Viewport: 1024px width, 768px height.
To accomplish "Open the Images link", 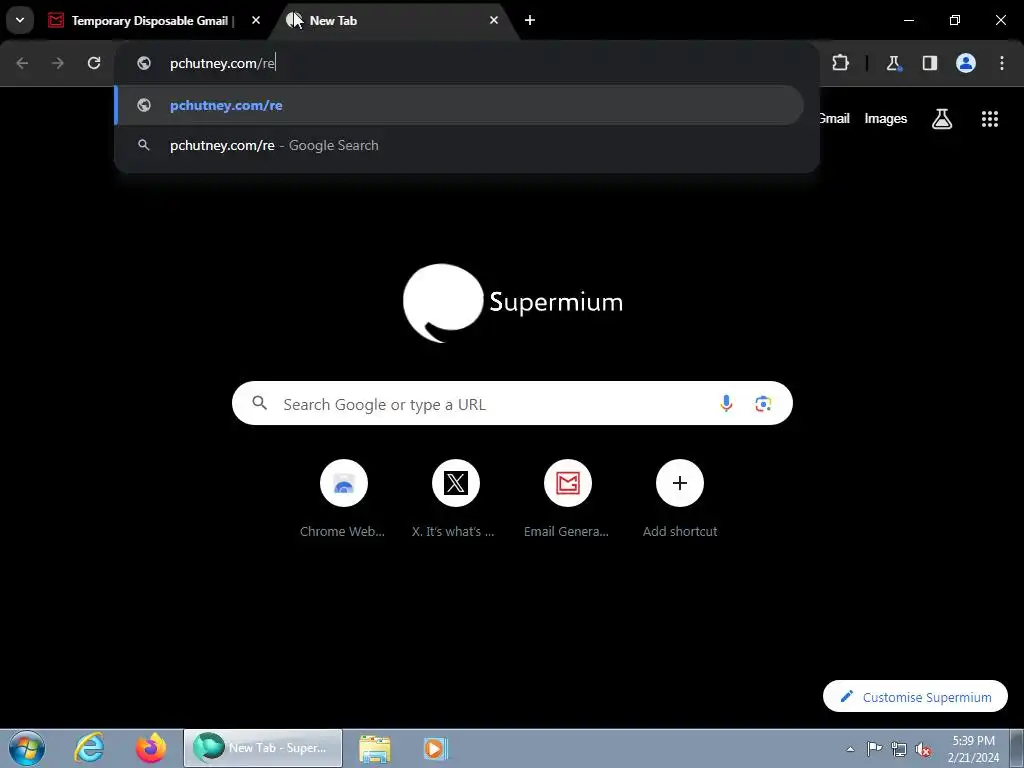I will point(886,119).
